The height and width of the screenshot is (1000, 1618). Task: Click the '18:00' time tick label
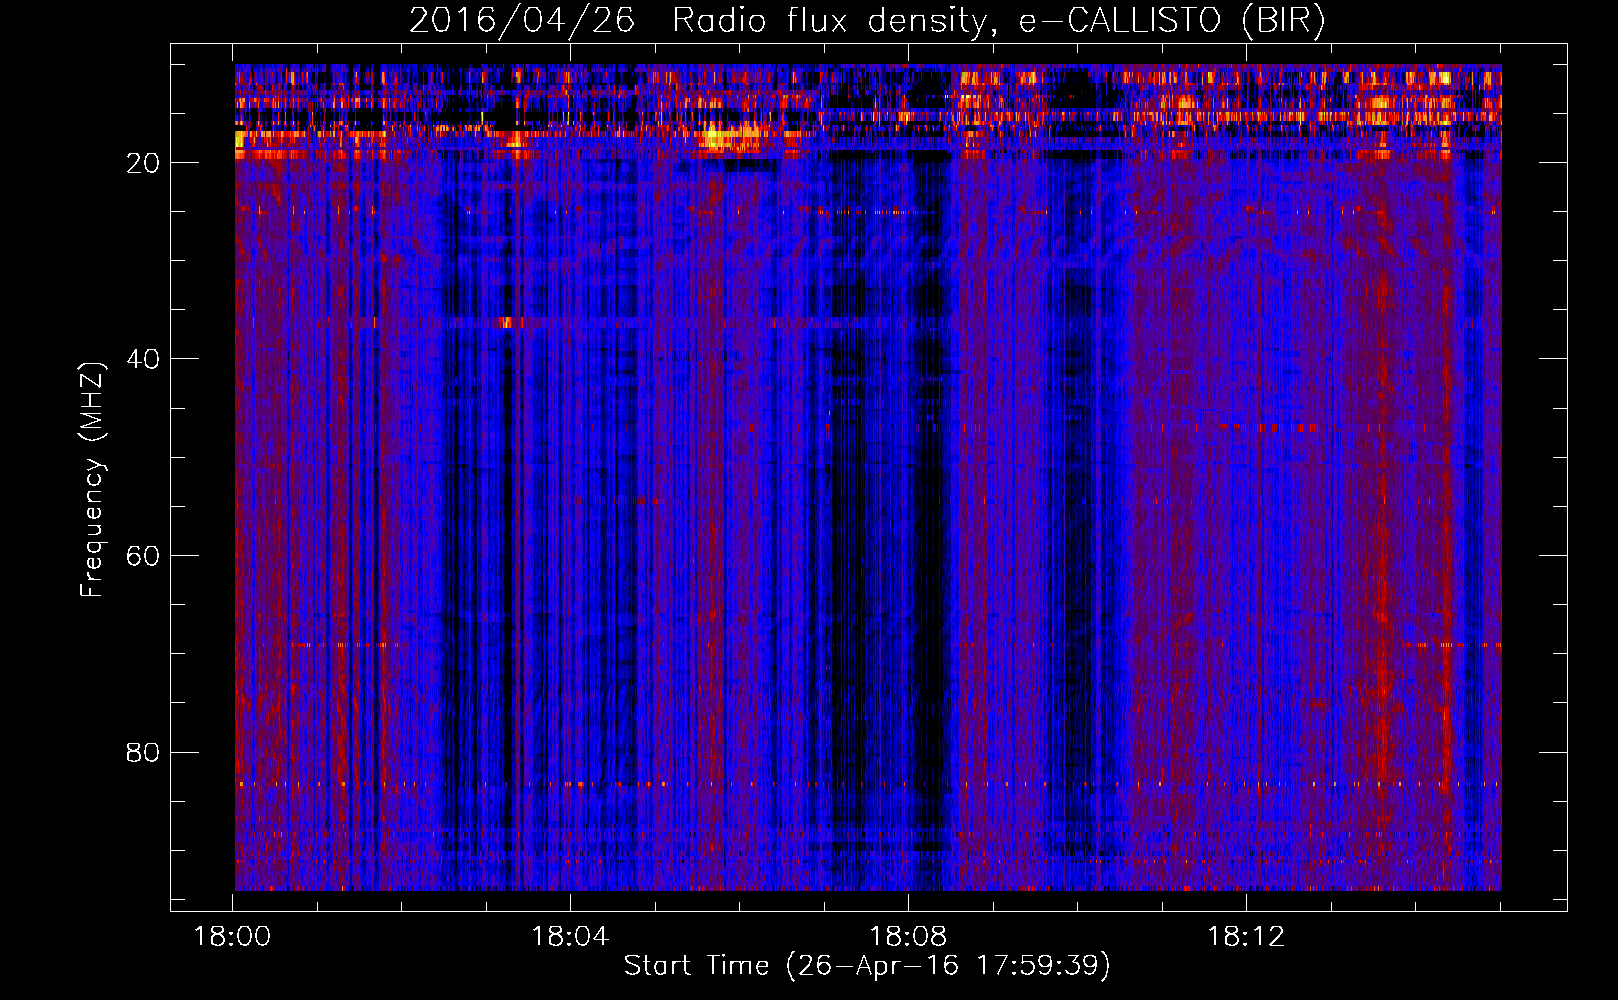point(232,937)
